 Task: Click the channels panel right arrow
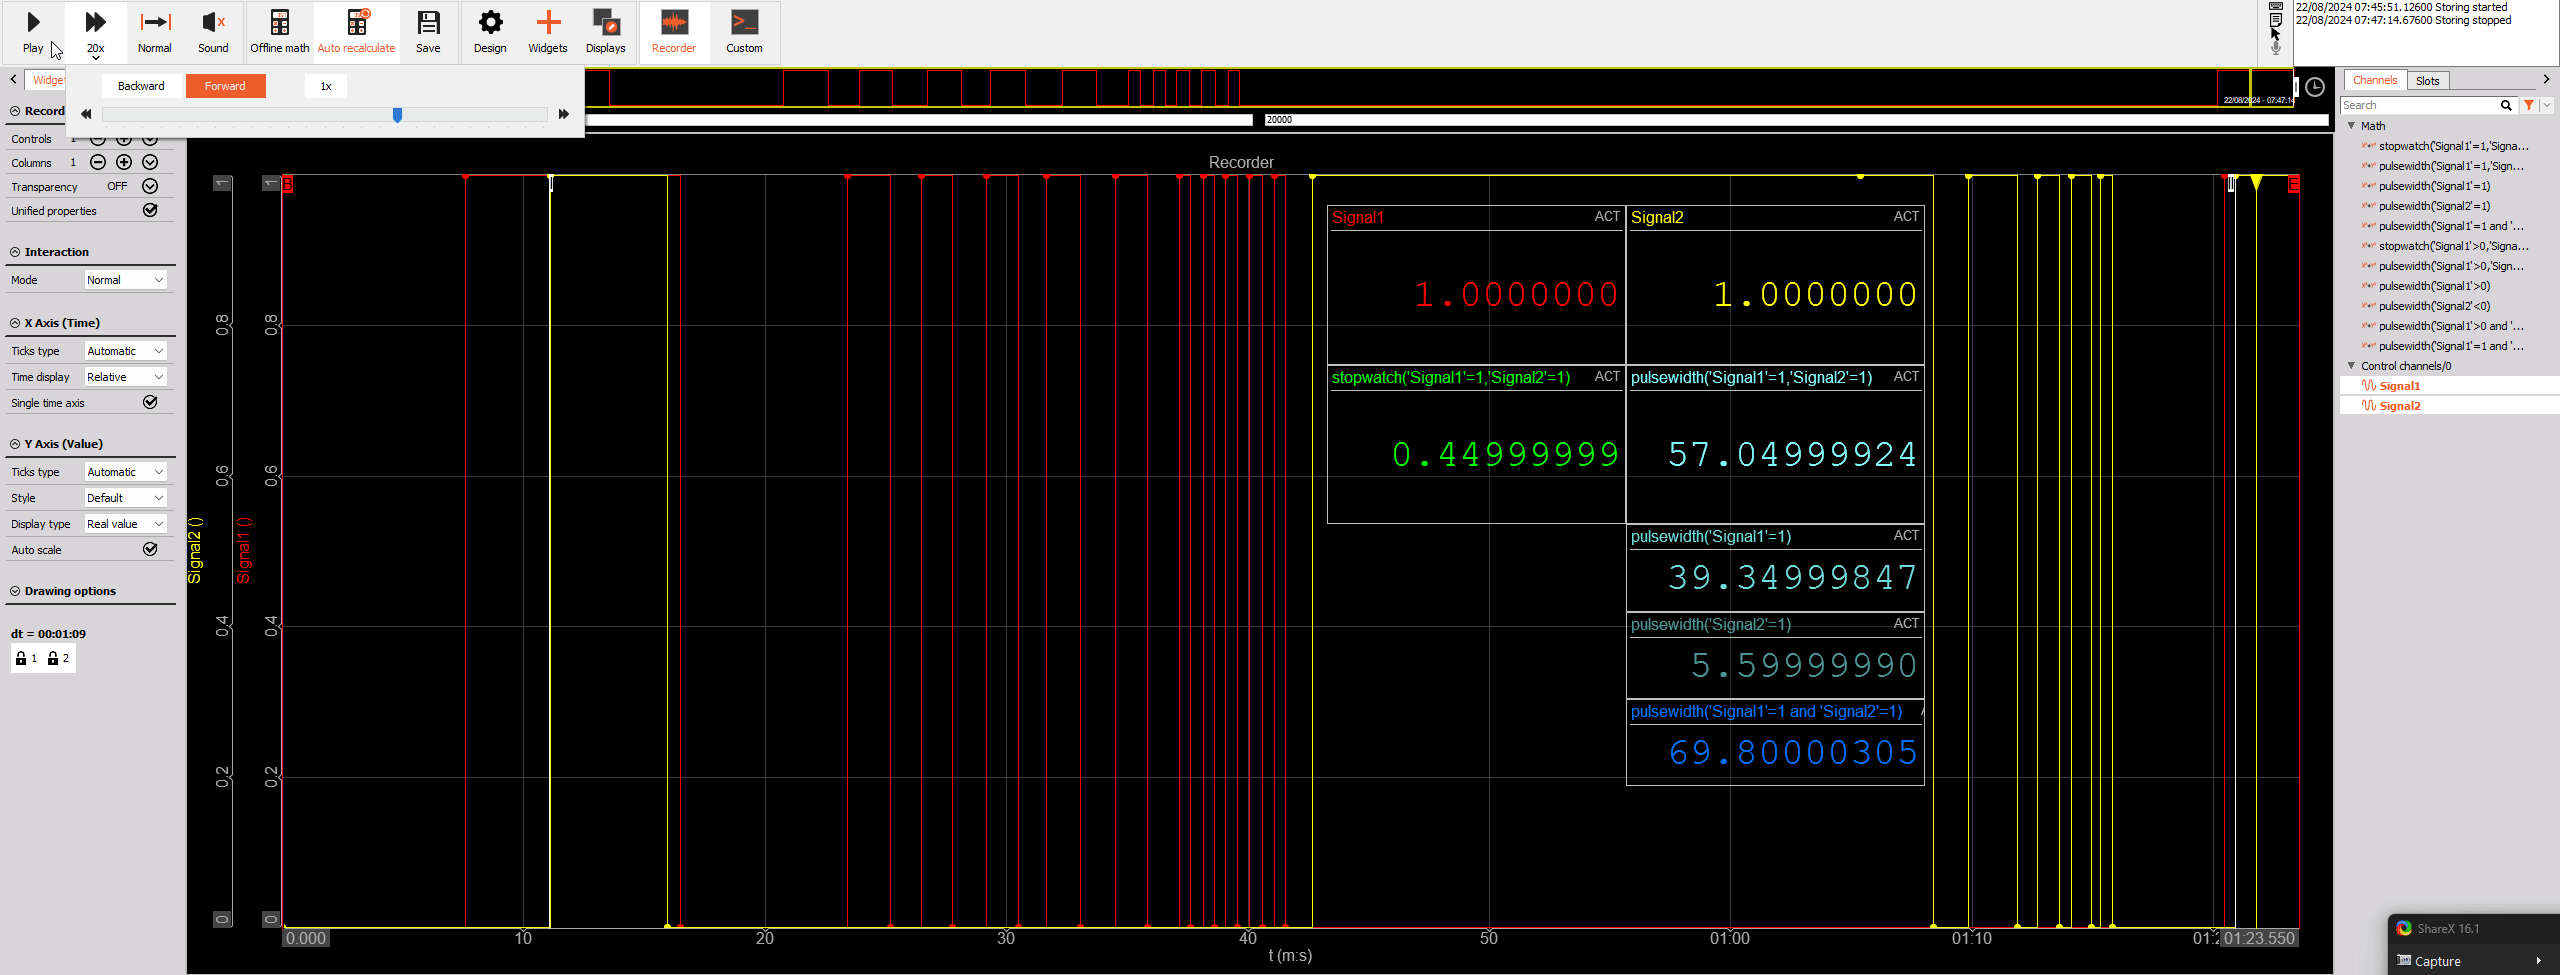[2546, 79]
